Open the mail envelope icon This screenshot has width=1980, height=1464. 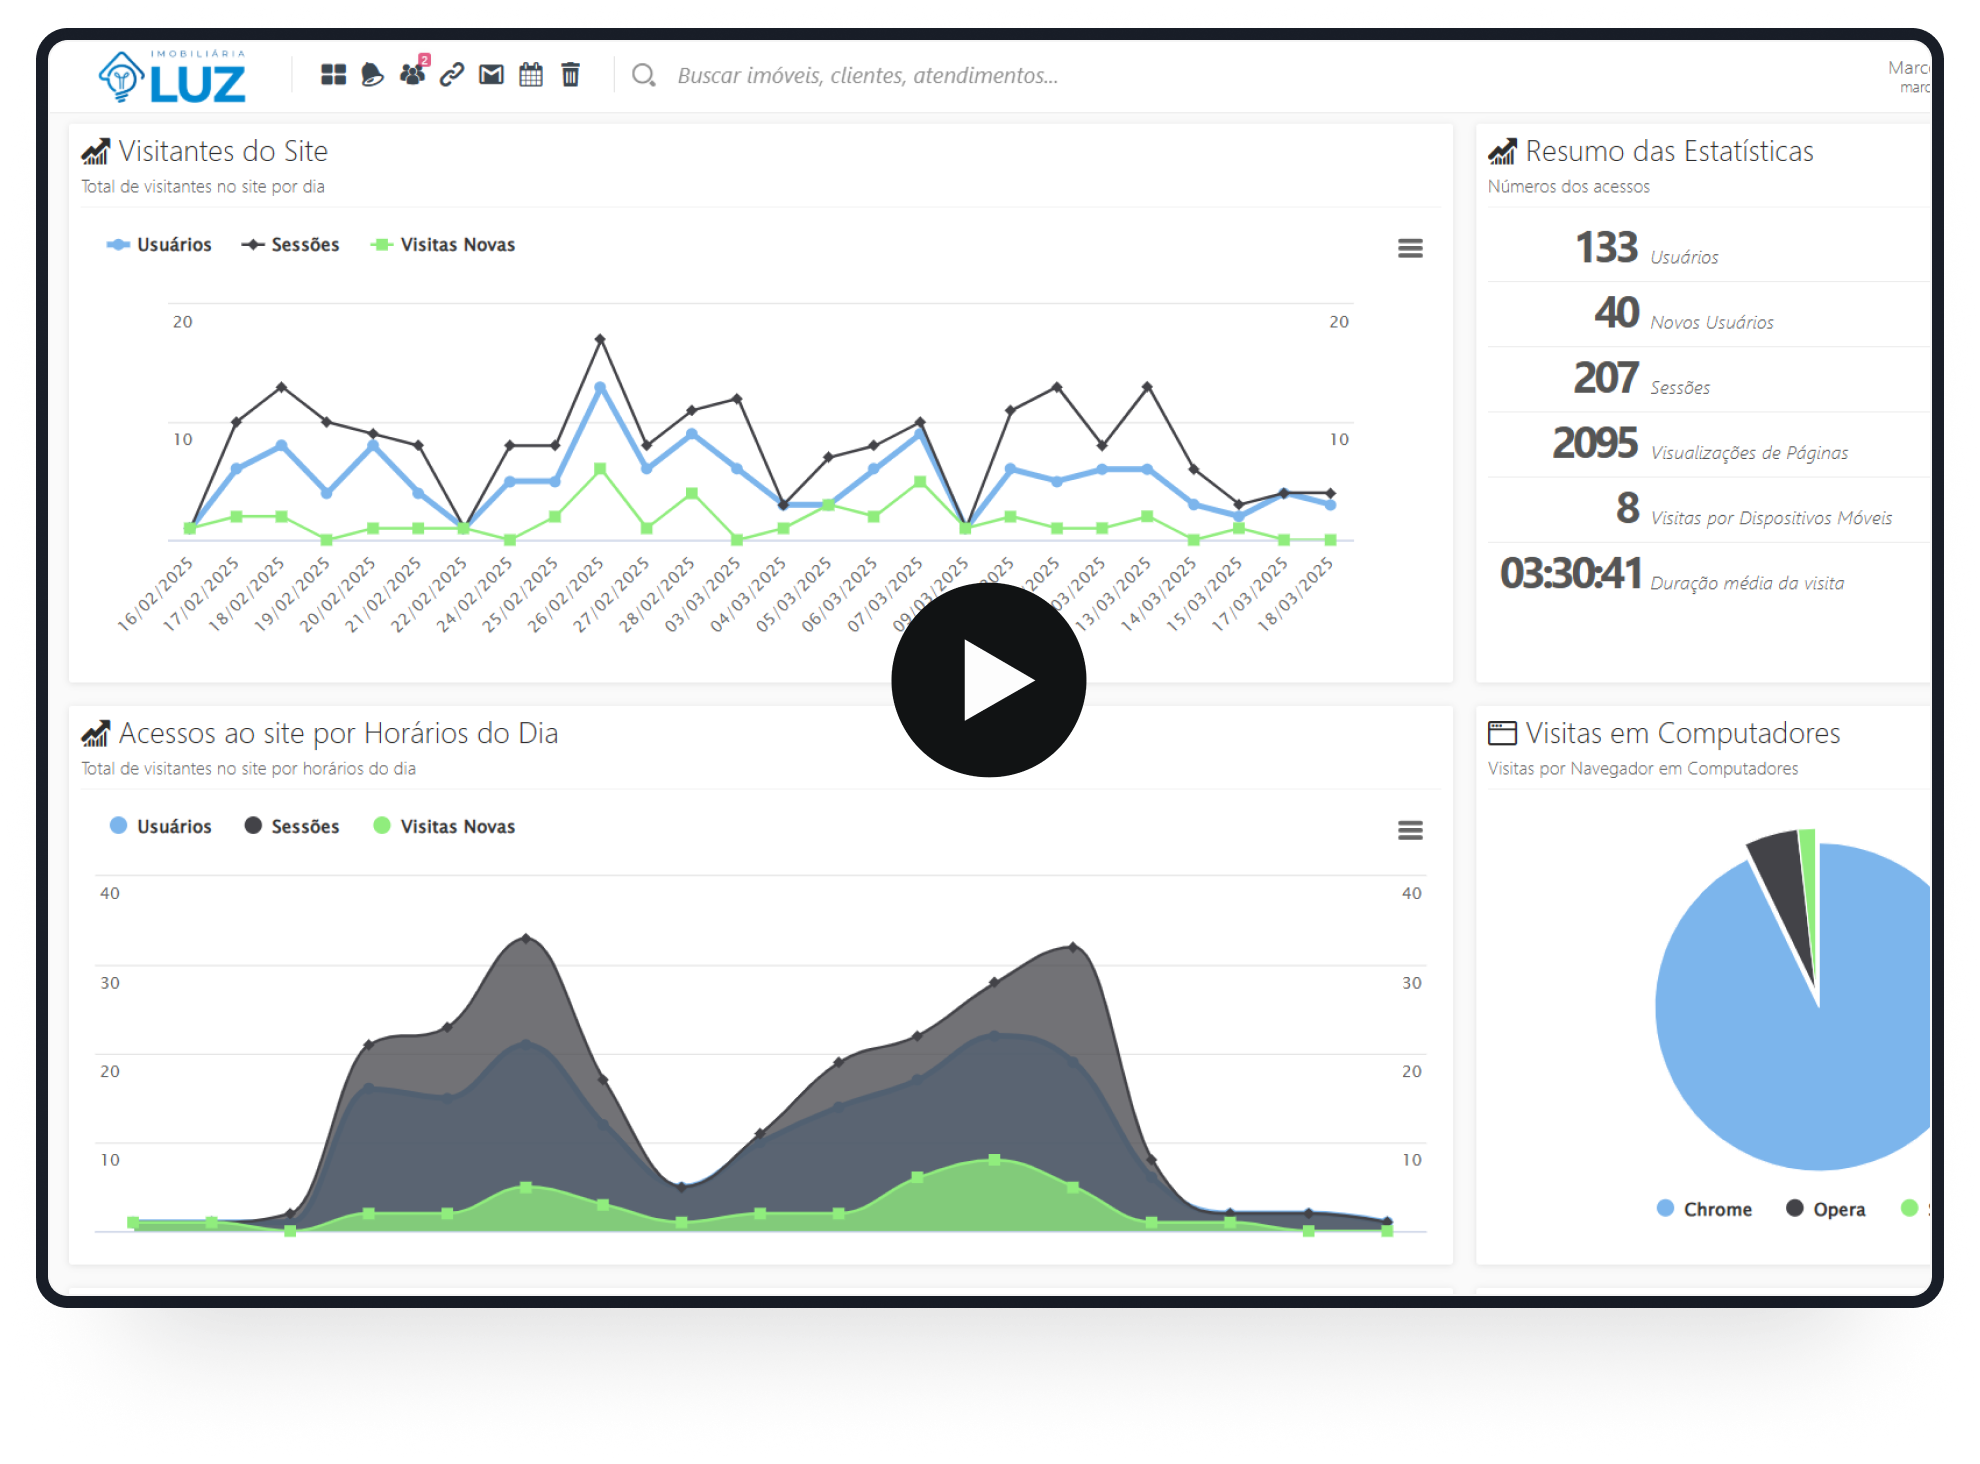click(491, 75)
